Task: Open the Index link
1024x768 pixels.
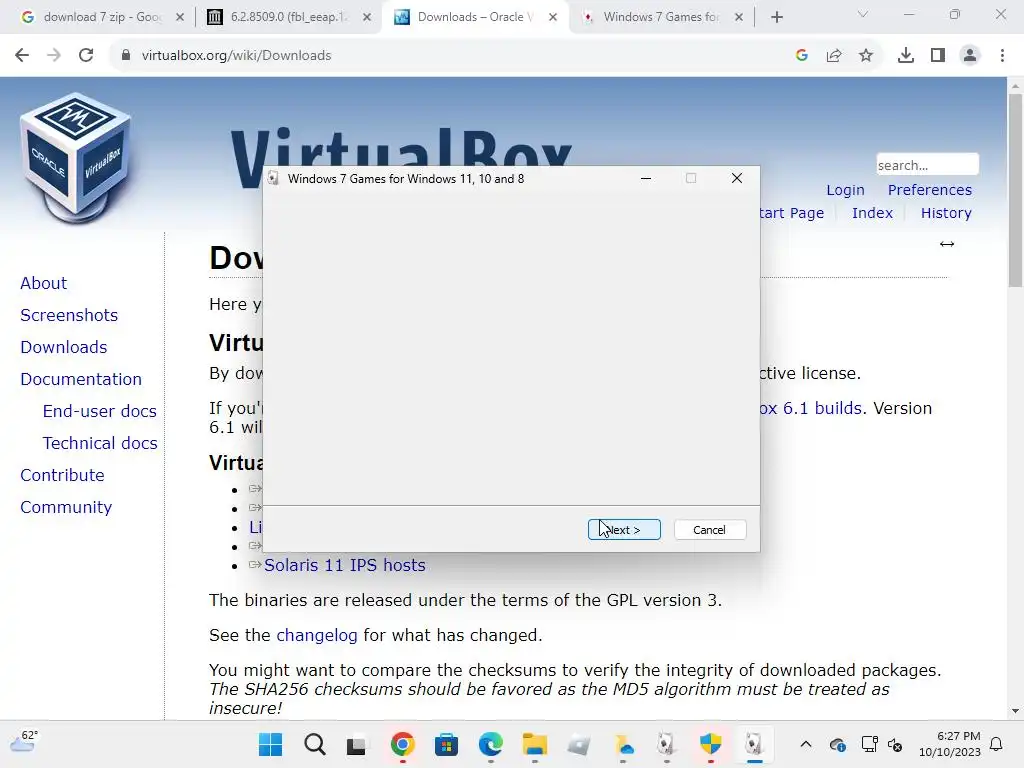Action: [x=872, y=213]
